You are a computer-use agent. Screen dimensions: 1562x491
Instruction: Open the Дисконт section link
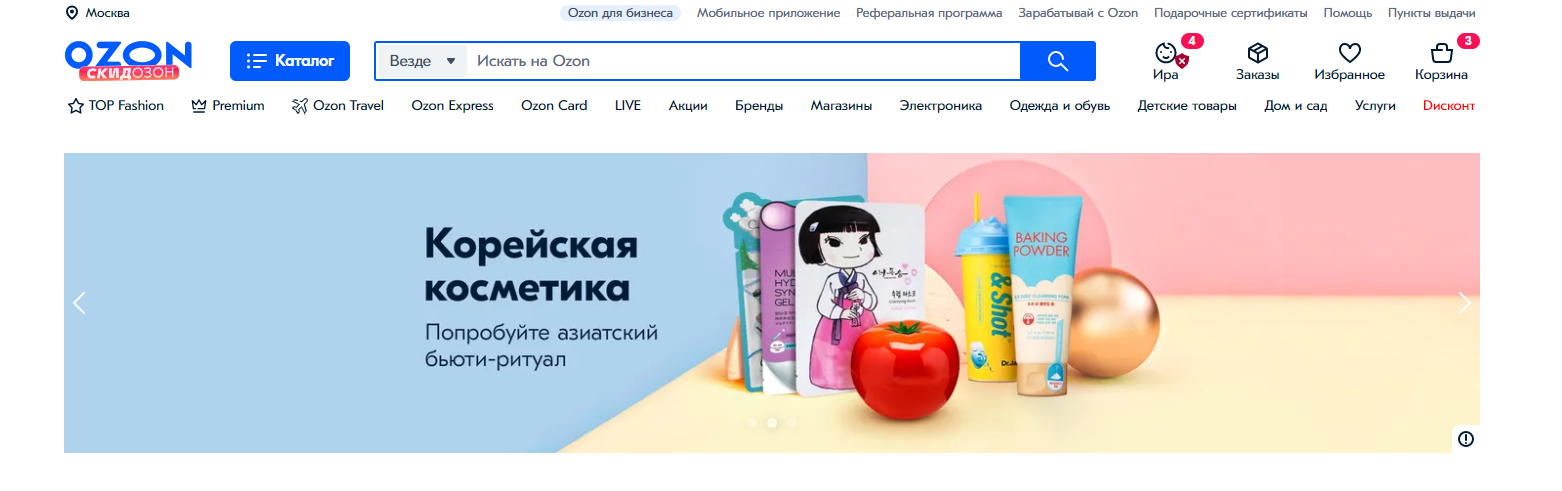tap(1449, 105)
